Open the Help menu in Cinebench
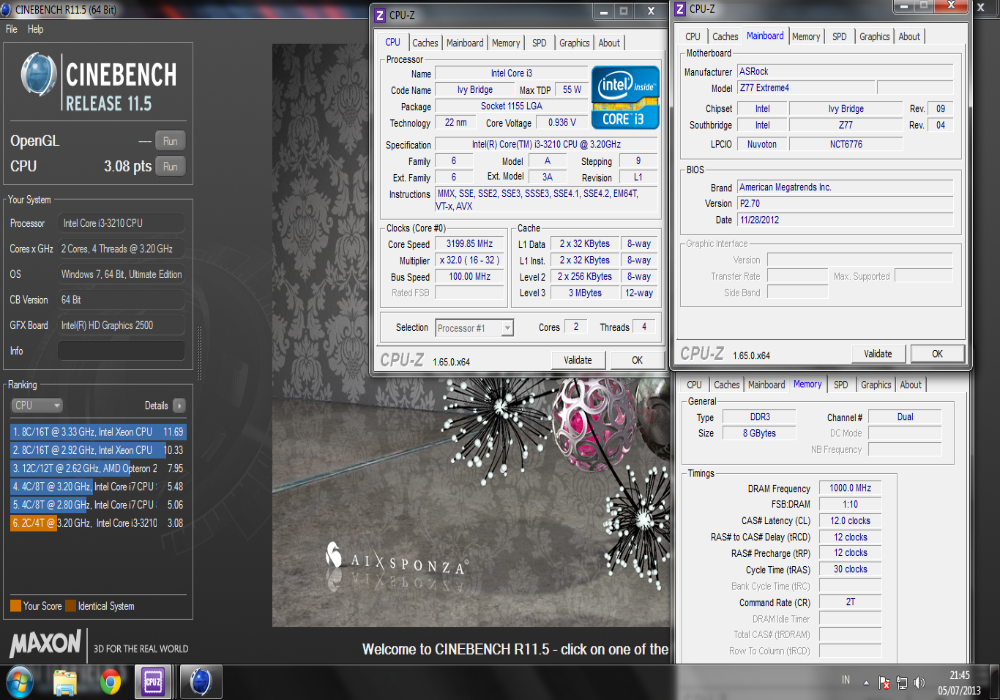1000x700 pixels. pos(35,29)
